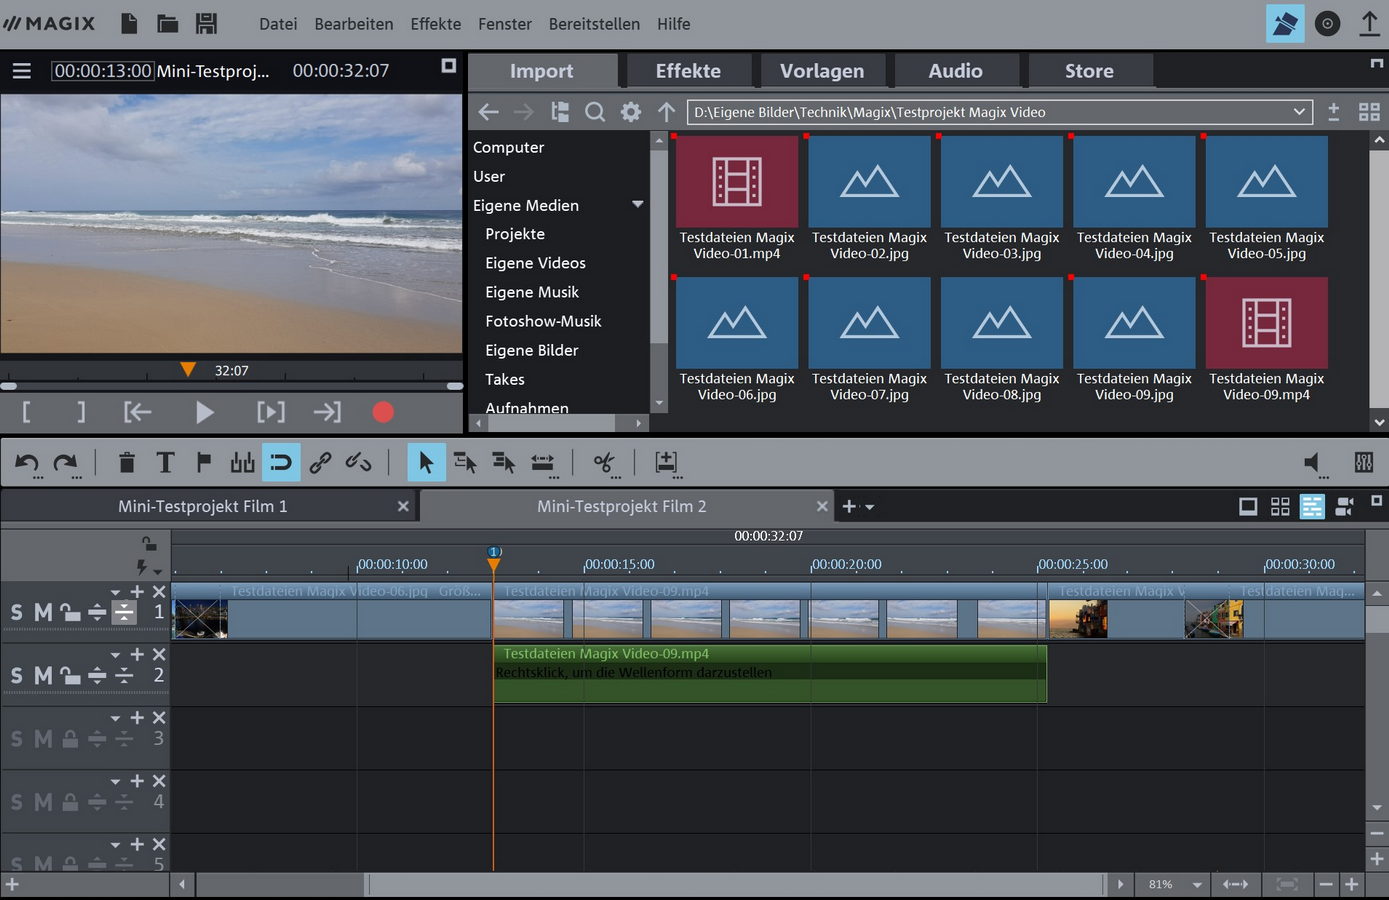The image size is (1389, 900).
Task: Click the record red button in preview
Action: point(382,412)
